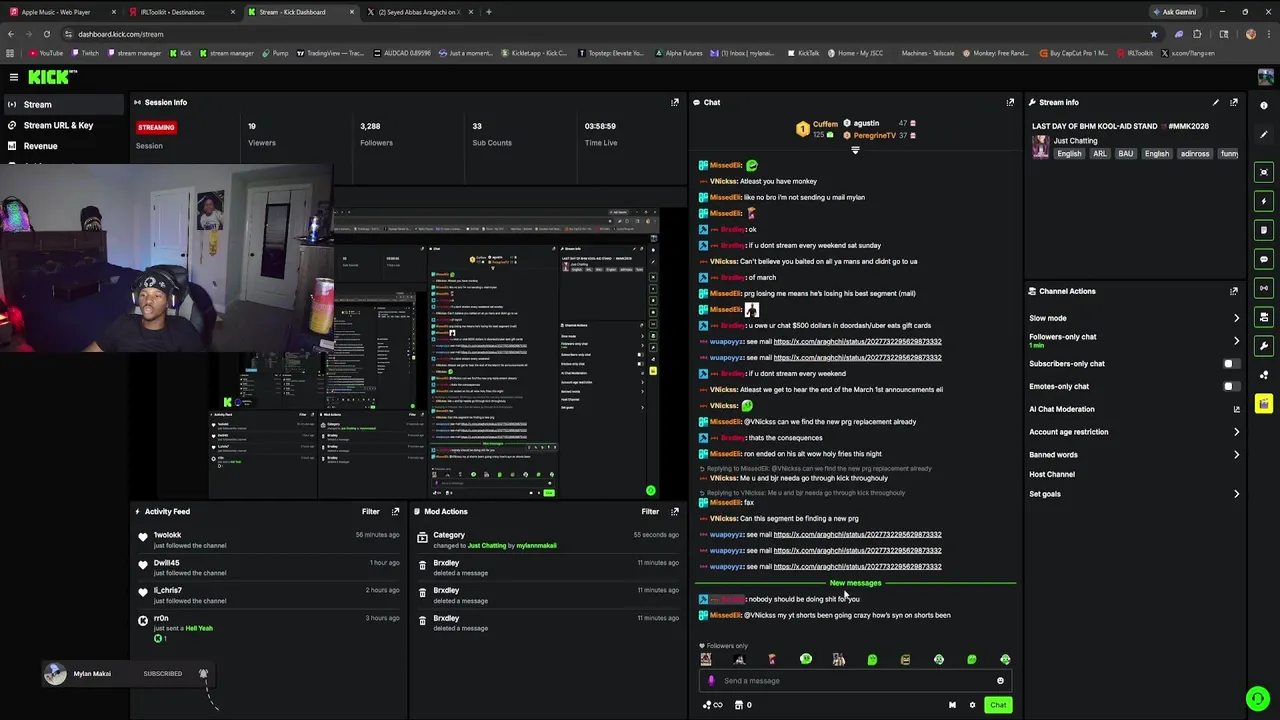Click the Send a message input field
This screenshot has height=720, width=1280.
(x=856, y=681)
